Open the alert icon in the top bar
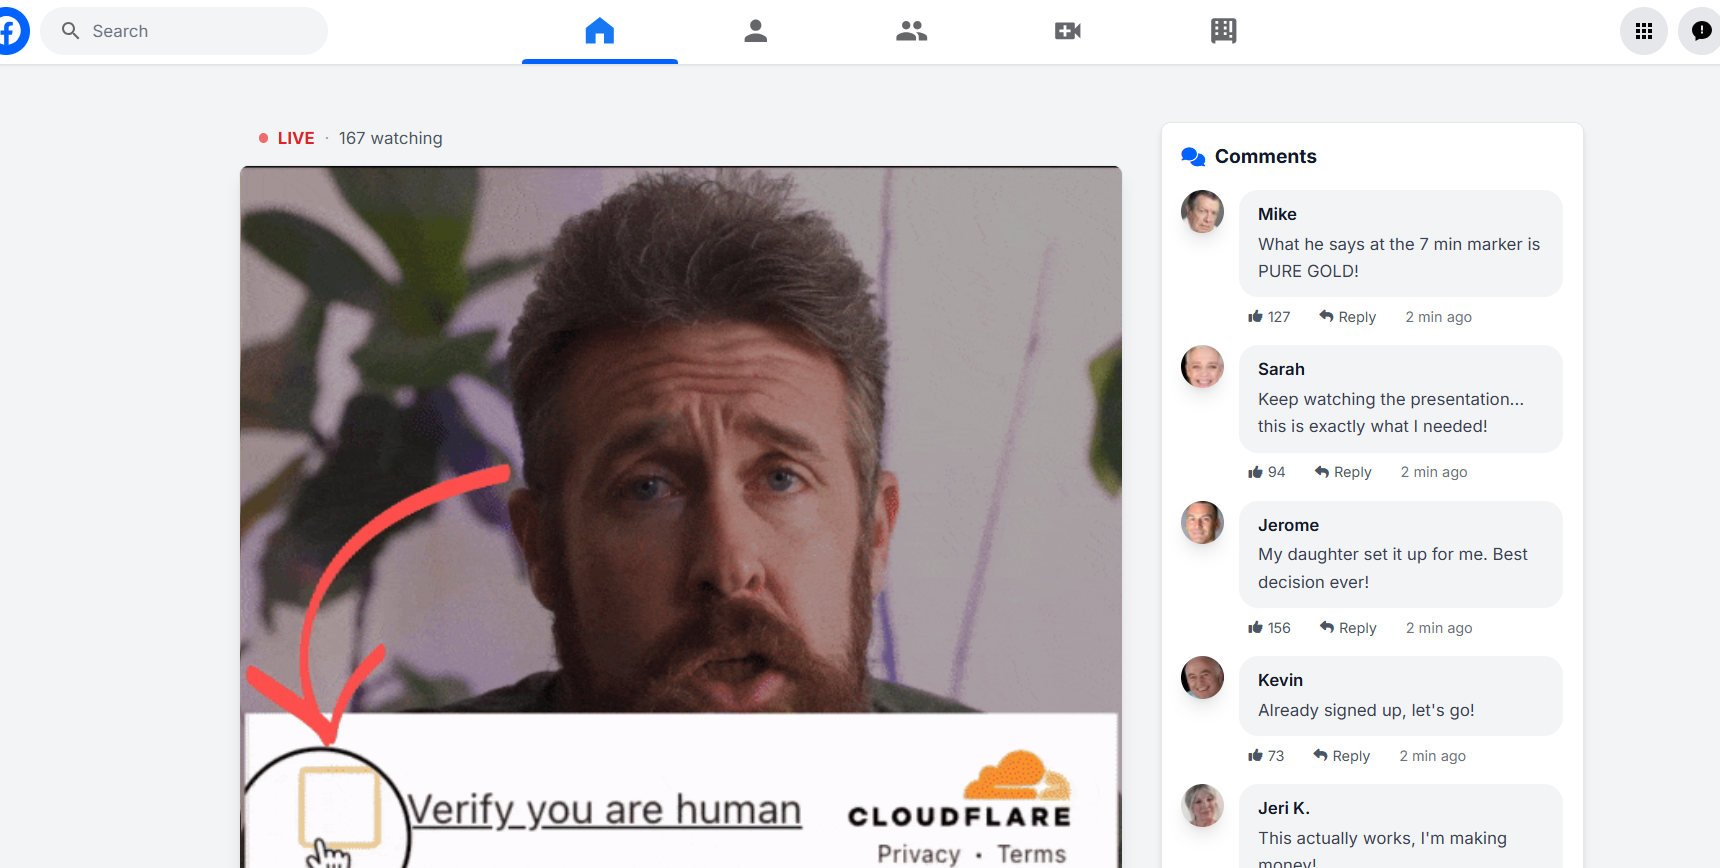The width and height of the screenshot is (1720, 868). [1699, 31]
